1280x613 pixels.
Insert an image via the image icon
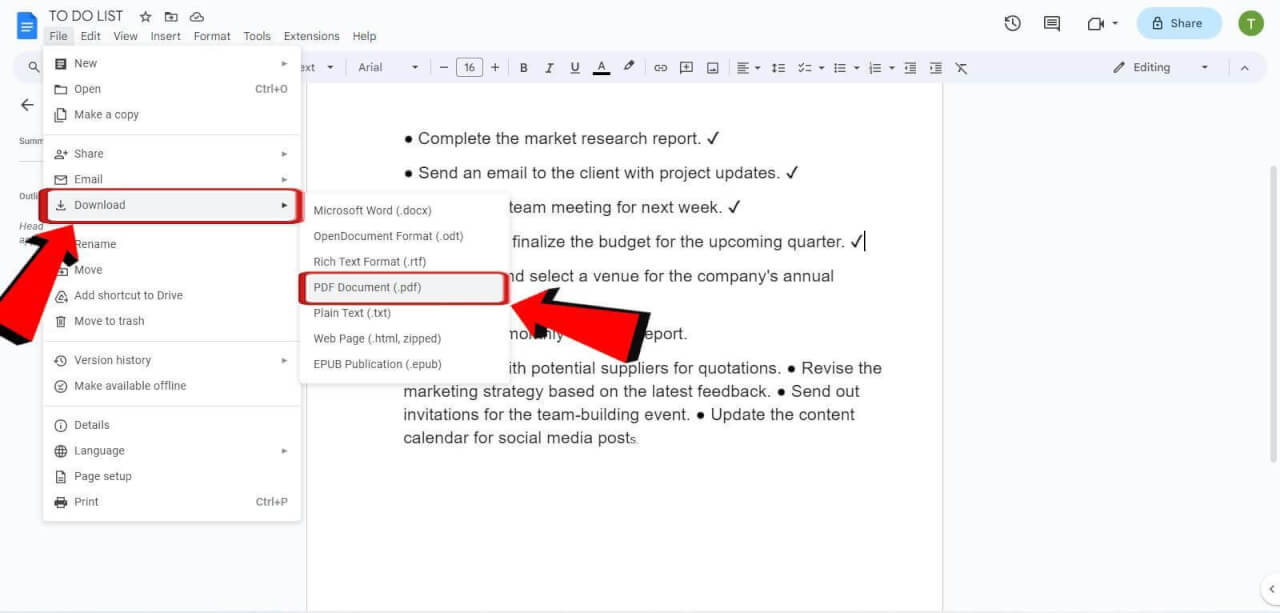712,67
